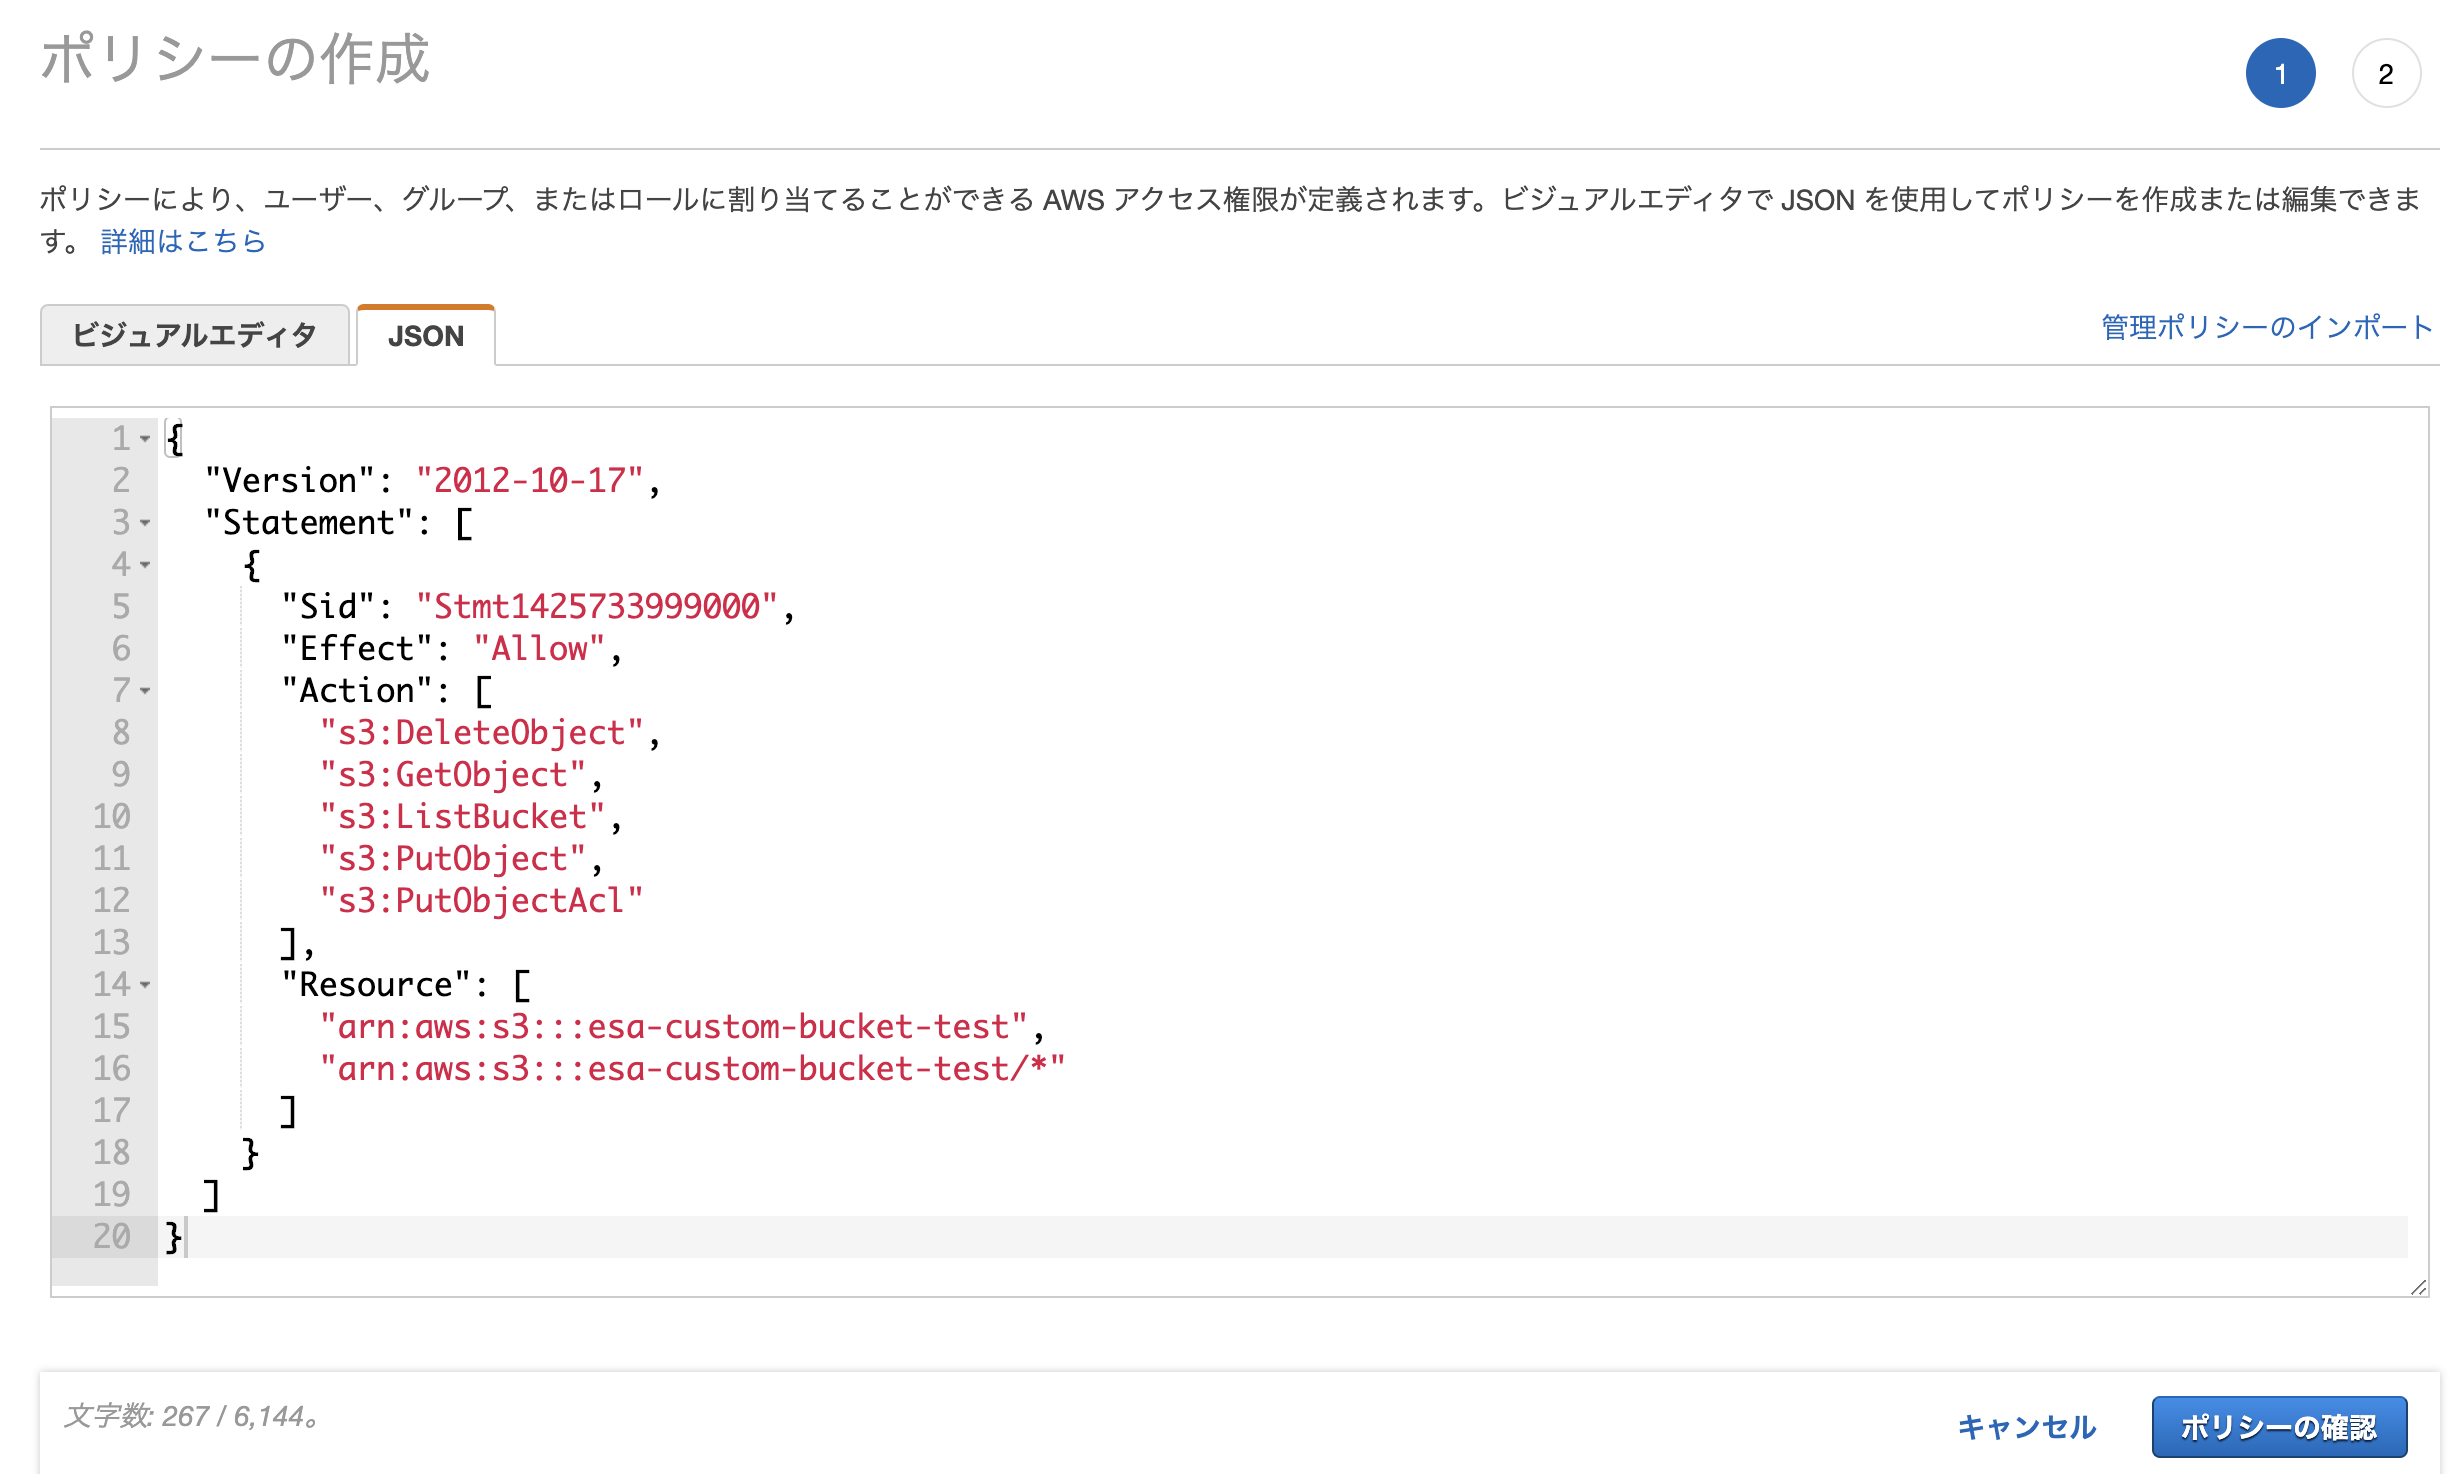Click the "Statement" key
This screenshot has height=1474, width=2456.
pyautogui.click(x=310, y=523)
